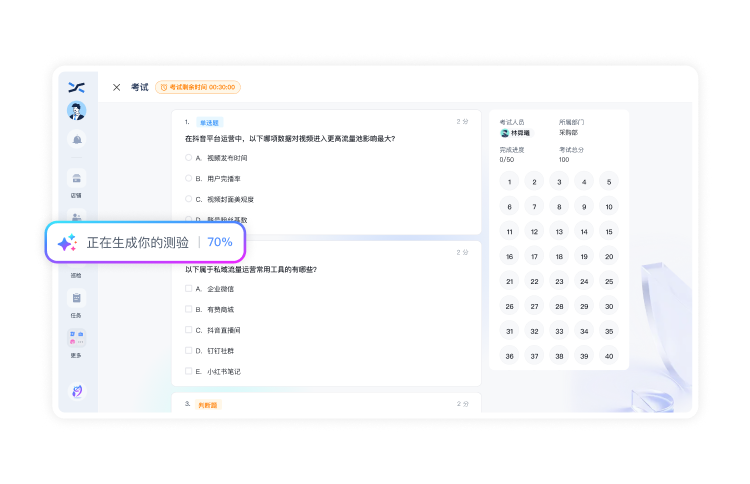Click the AI assistant icon at sidebar bottom

[x=77, y=391]
